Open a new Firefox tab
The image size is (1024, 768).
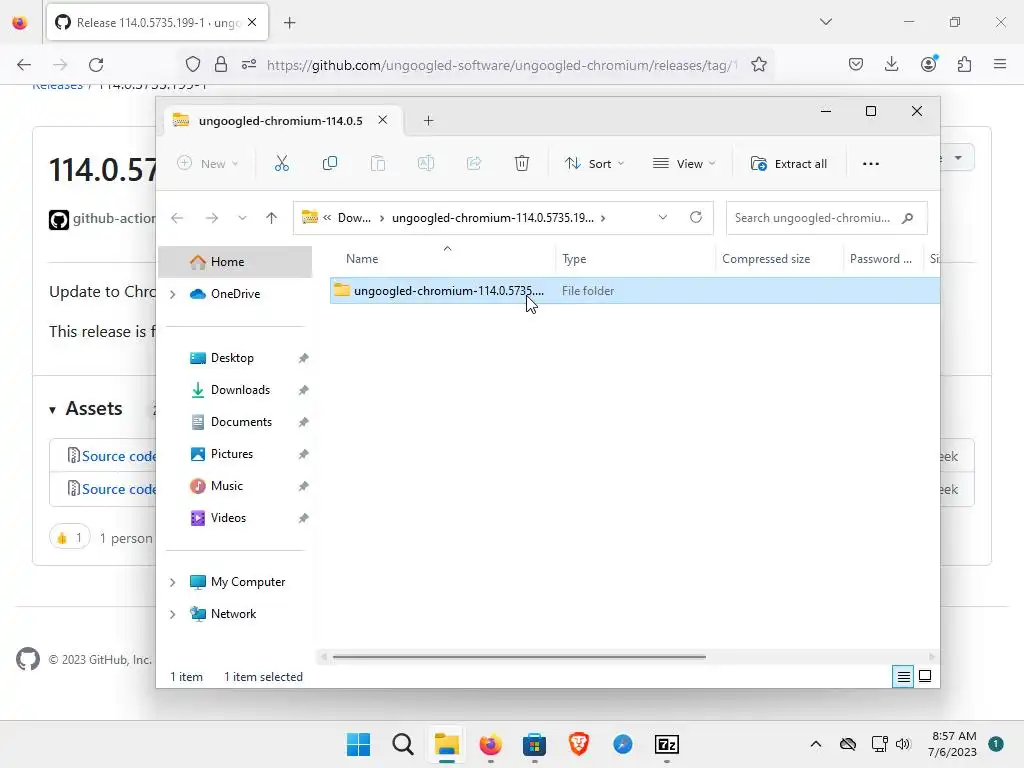(289, 23)
